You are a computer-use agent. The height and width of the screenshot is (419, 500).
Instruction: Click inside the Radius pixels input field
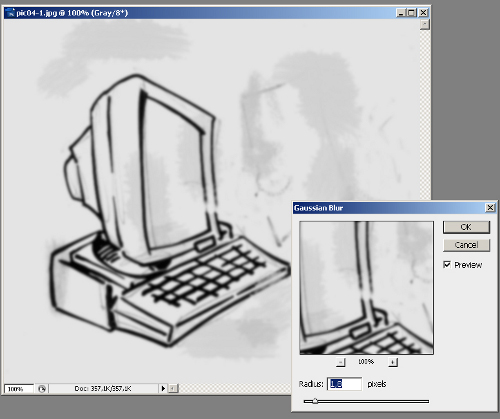coord(345,384)
